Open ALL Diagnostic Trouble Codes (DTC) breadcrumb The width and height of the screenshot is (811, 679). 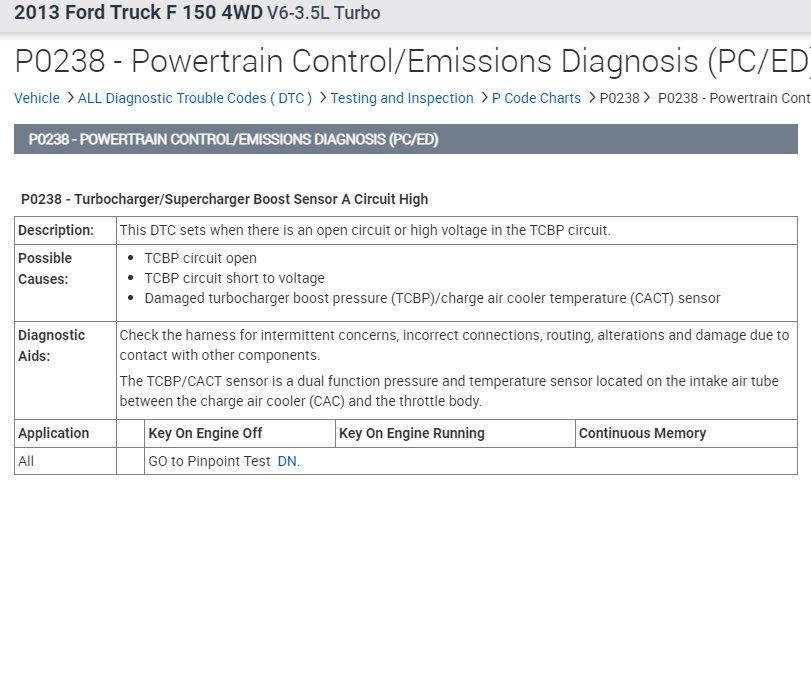(195, 98)
